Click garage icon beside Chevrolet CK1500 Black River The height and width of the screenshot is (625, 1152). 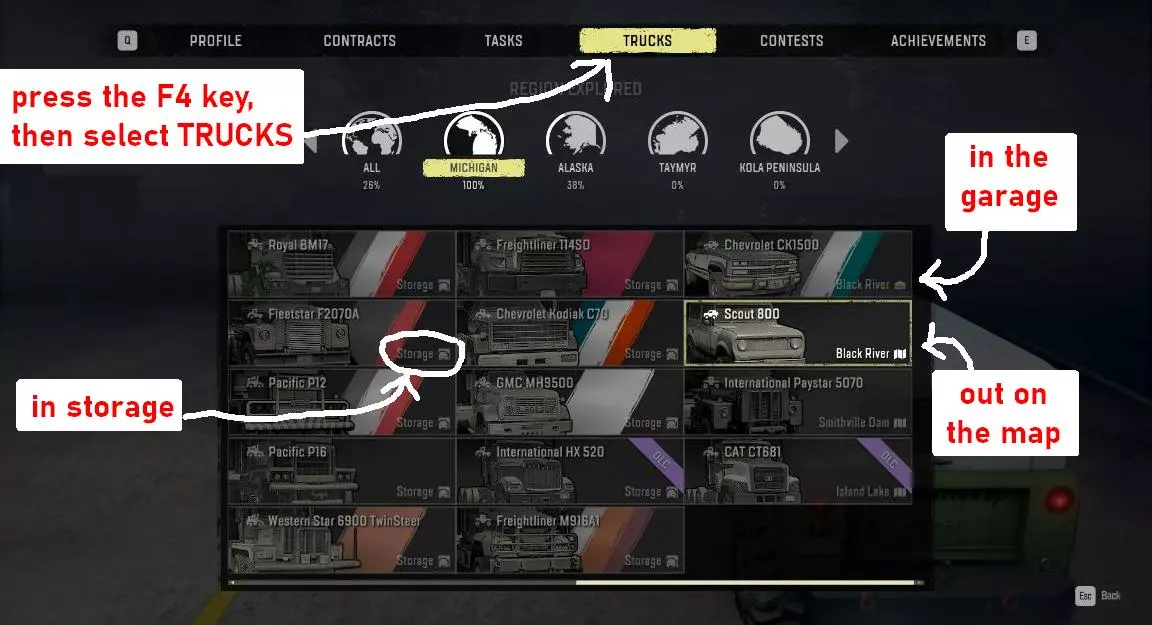click(900, 285)
